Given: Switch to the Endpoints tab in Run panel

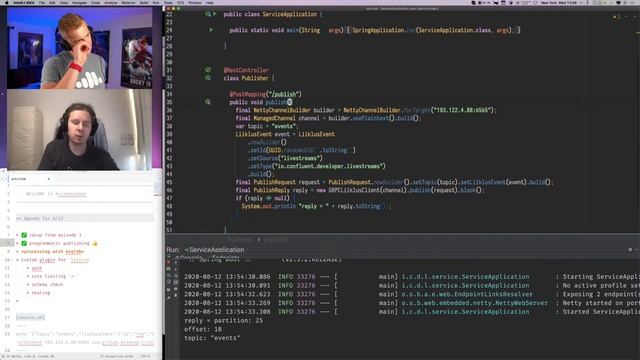Looking at the screenshot, I should click(x=225, y=258).
